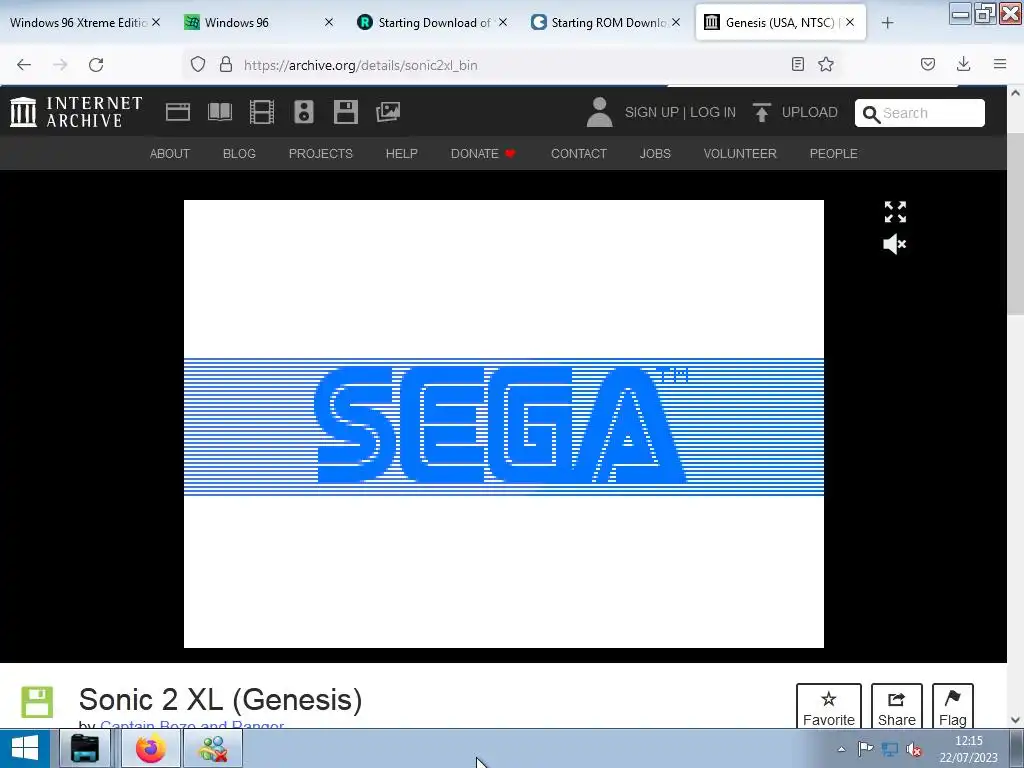Open the Software floppy disk icon
The height and width of the screenshot is (768, 1024).
click(x=345, y=112)
